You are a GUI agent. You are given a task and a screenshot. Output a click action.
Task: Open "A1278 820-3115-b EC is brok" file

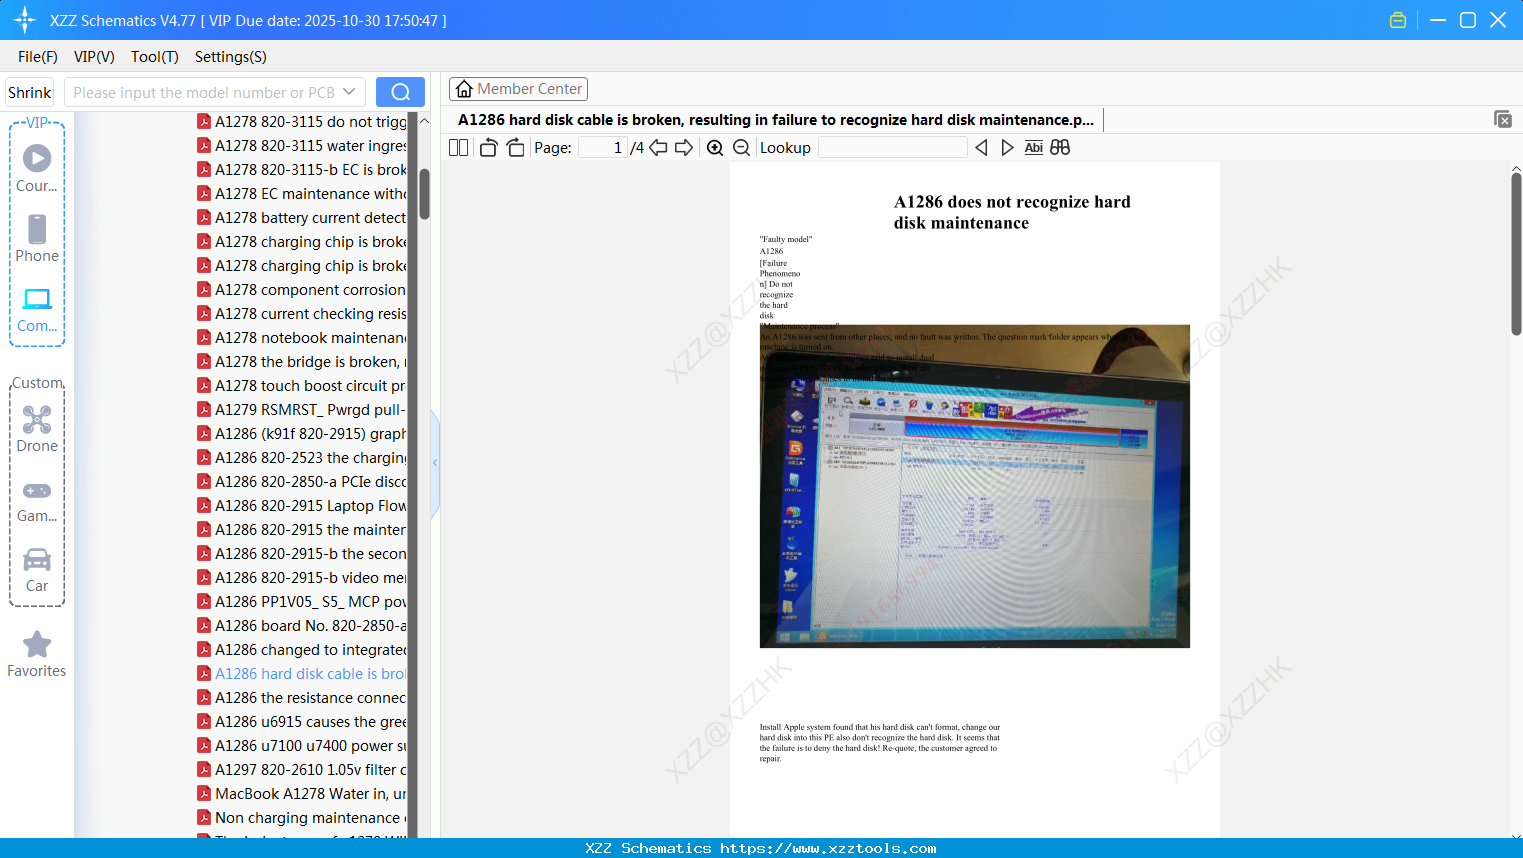(302, 170)
